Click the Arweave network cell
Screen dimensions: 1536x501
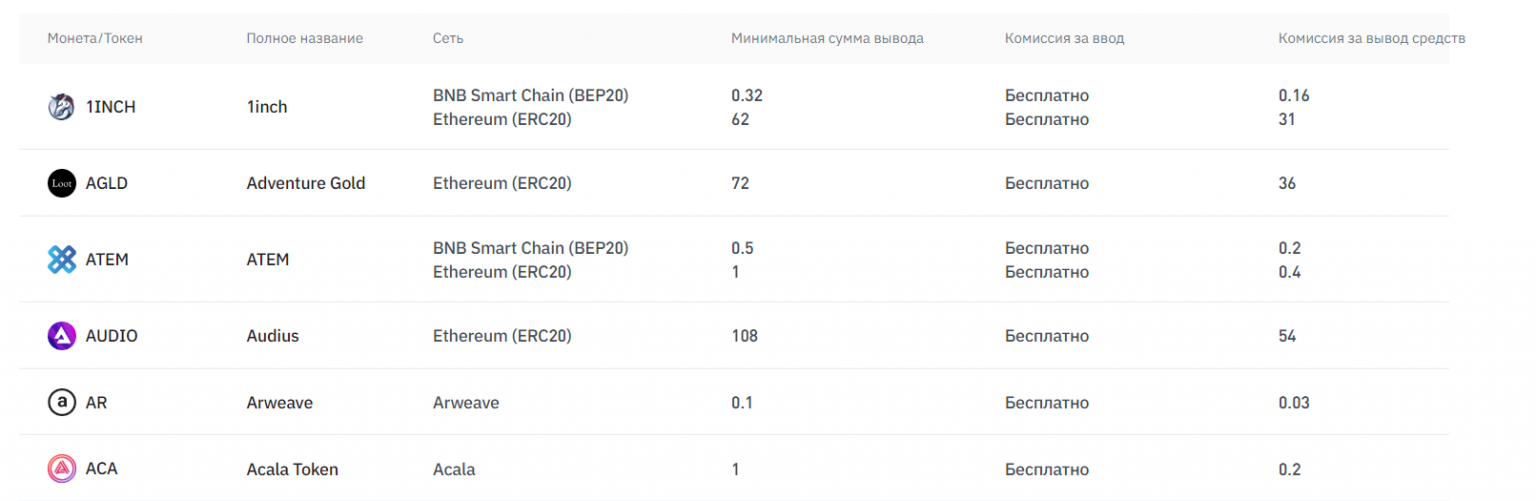tap(466, 403)
